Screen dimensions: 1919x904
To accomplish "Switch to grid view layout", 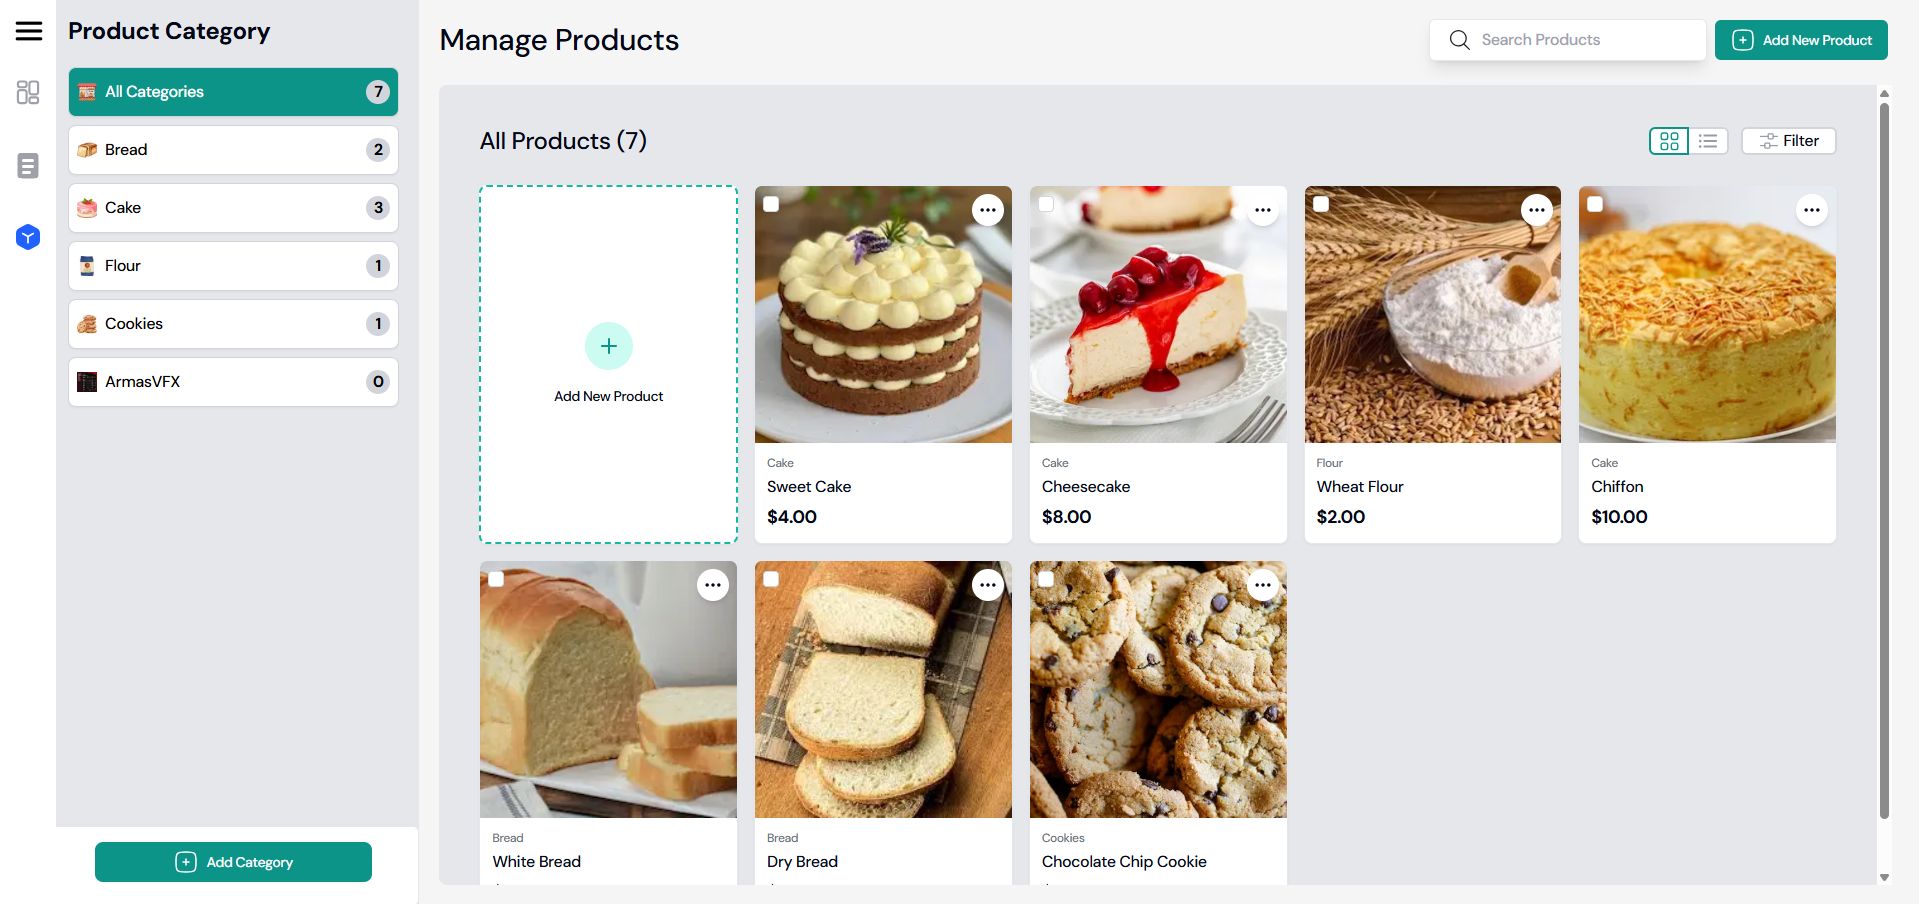I will click(1668, 141).
